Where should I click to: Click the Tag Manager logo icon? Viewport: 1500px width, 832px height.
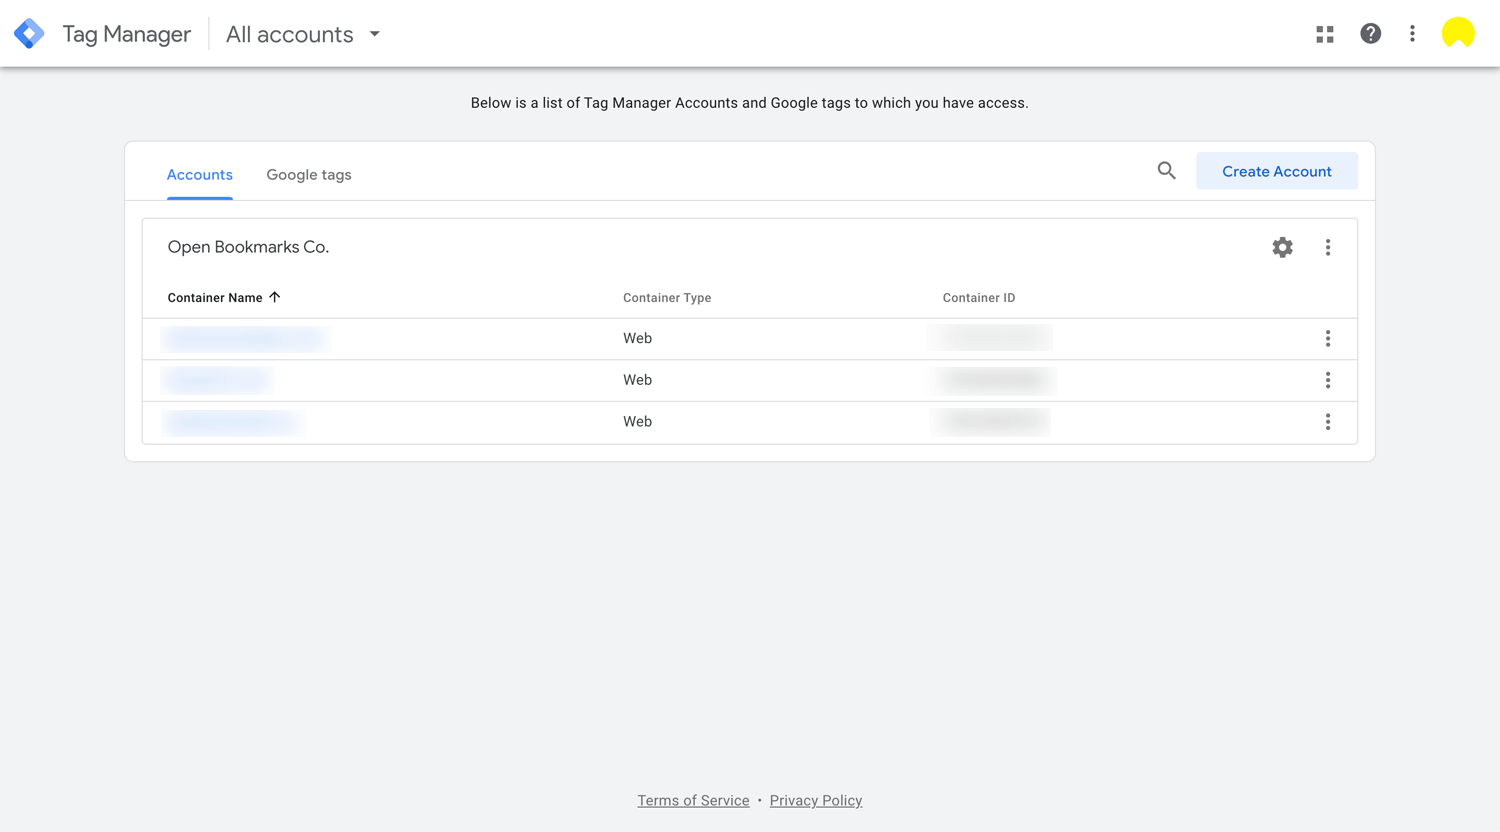click(29, 33)
